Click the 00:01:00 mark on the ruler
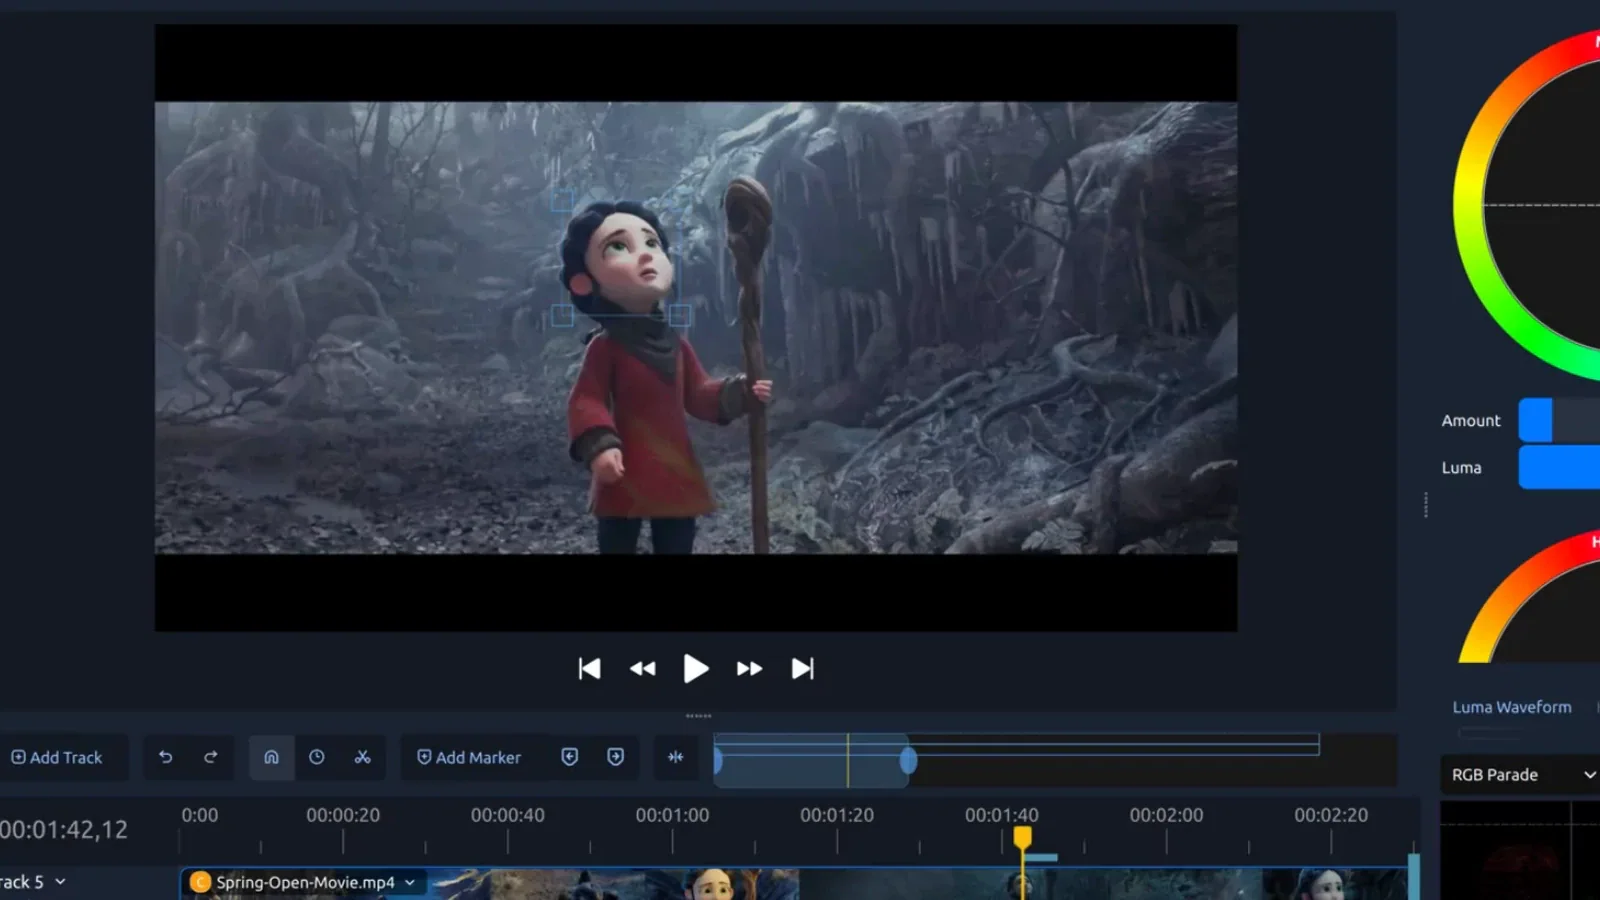 click(672, 815)
